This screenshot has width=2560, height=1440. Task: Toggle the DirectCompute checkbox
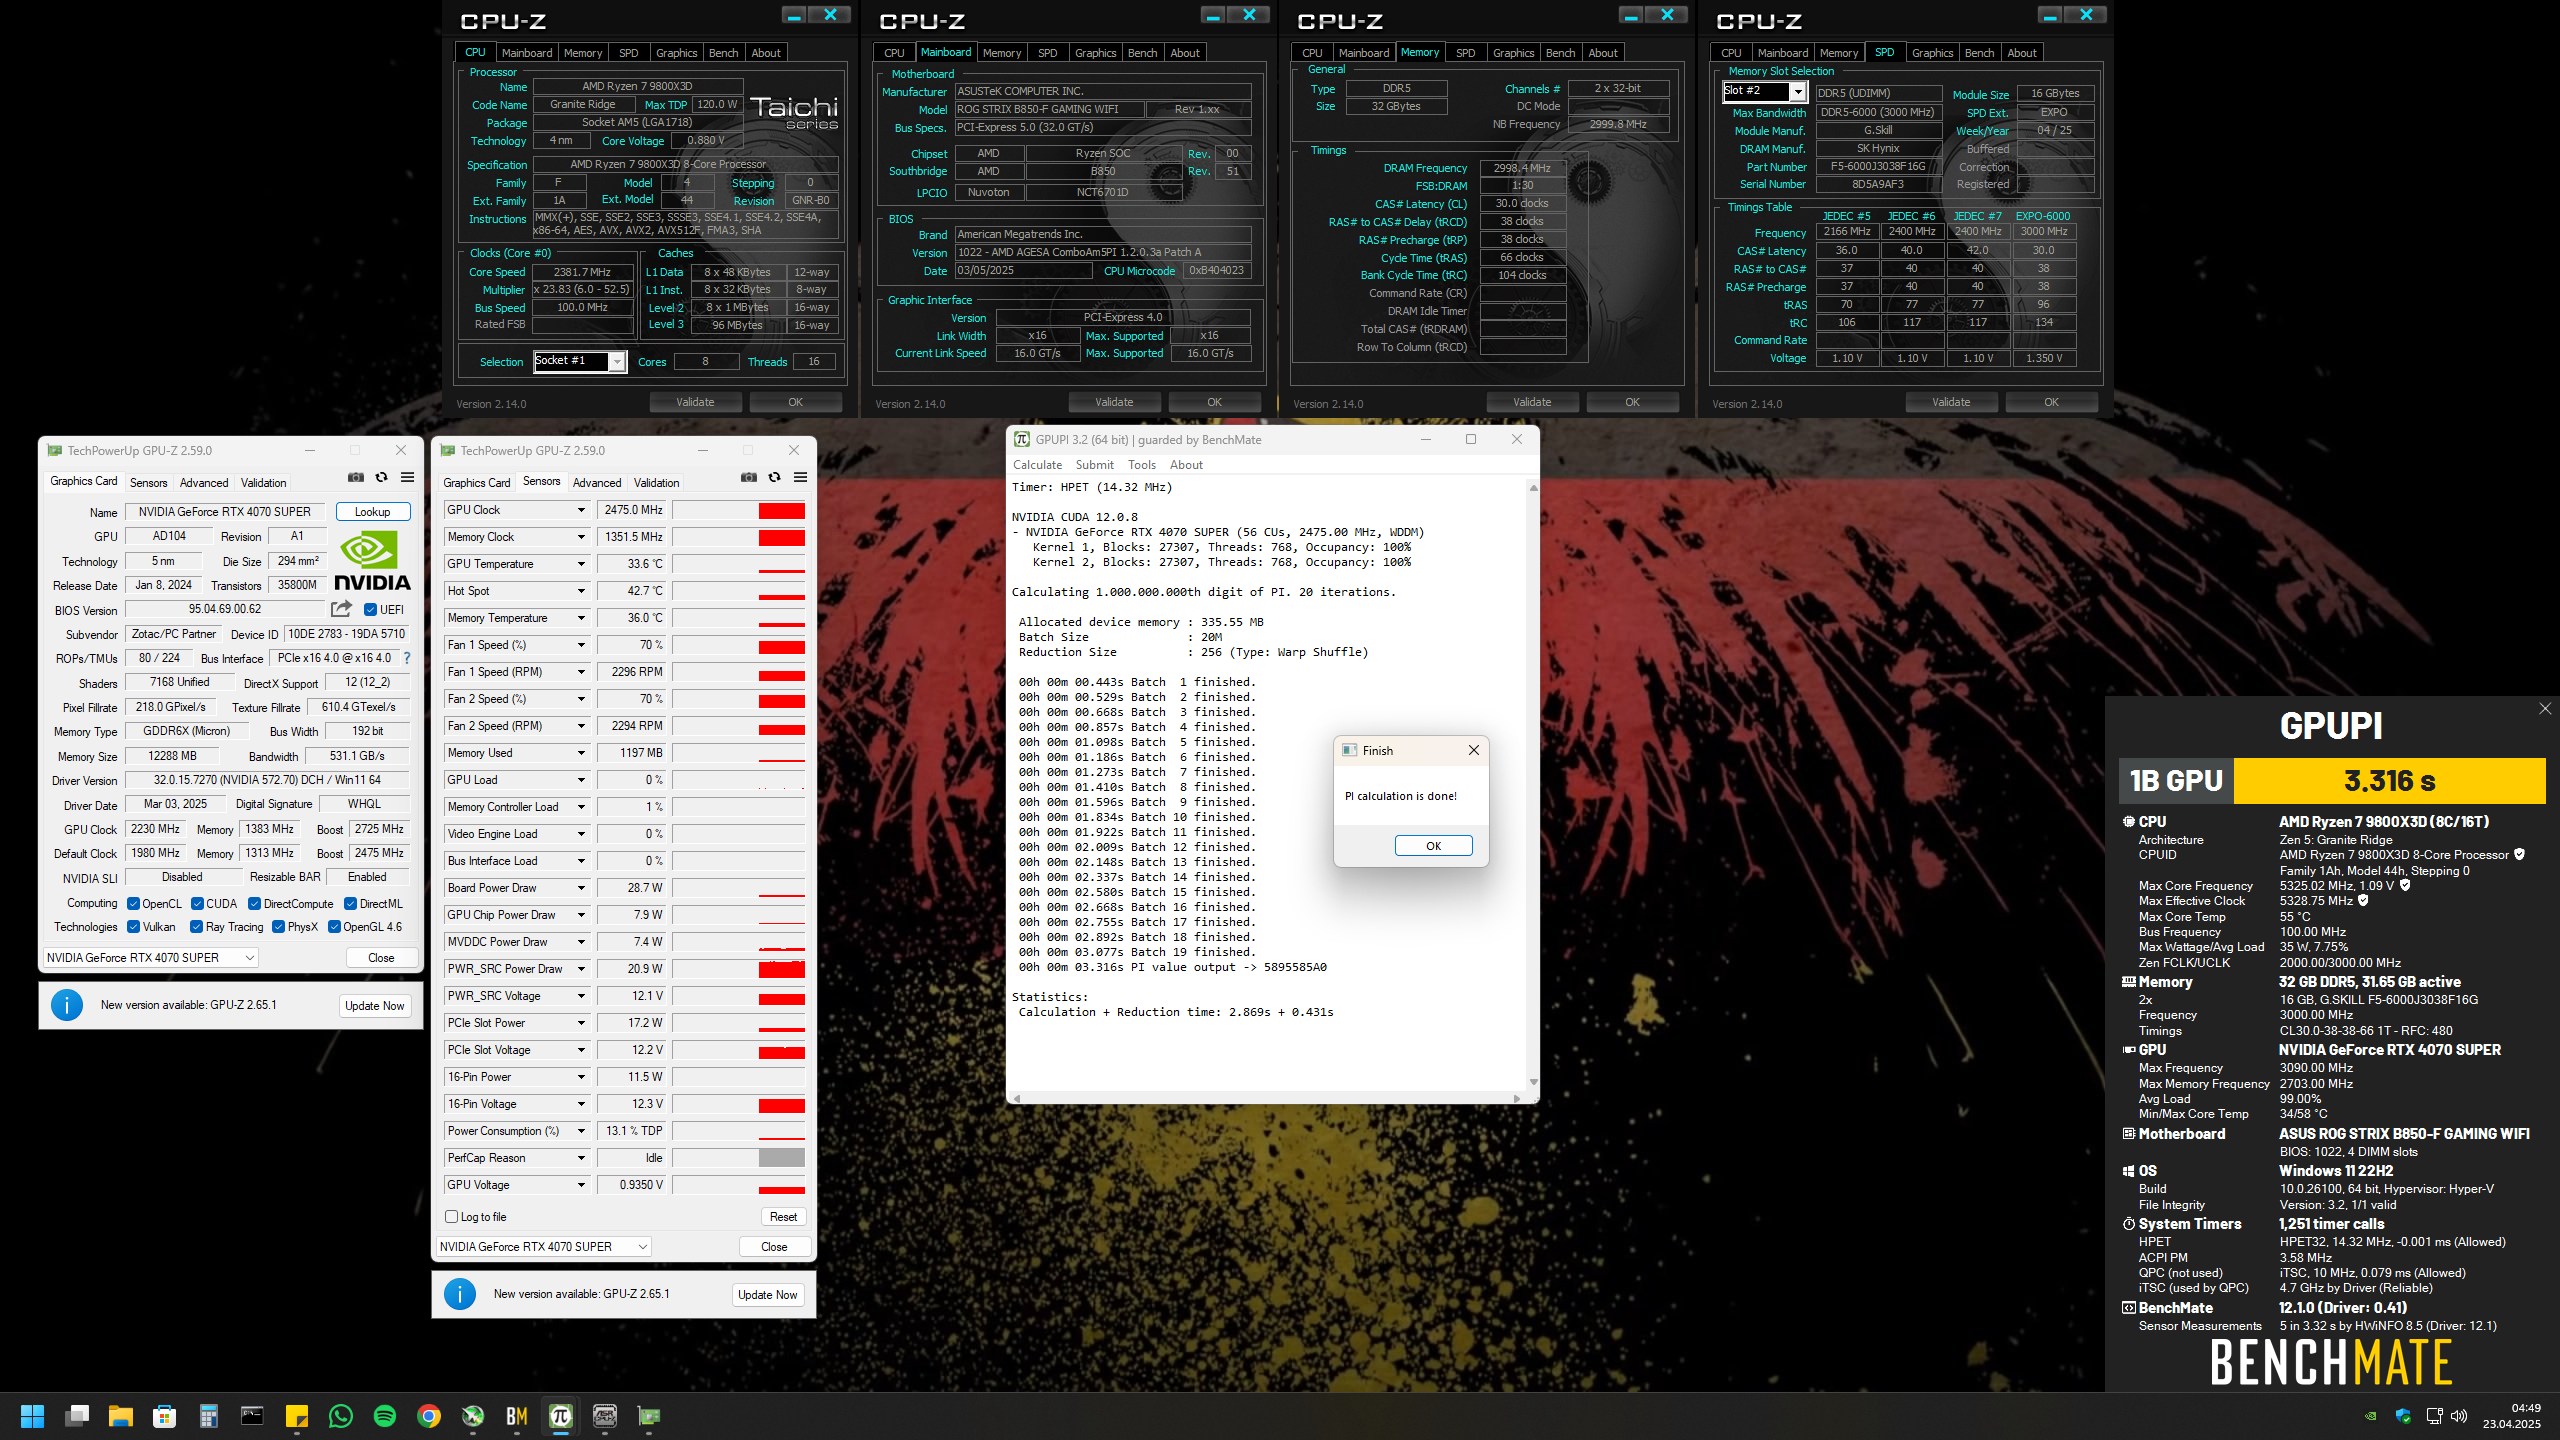coord(255,904)
